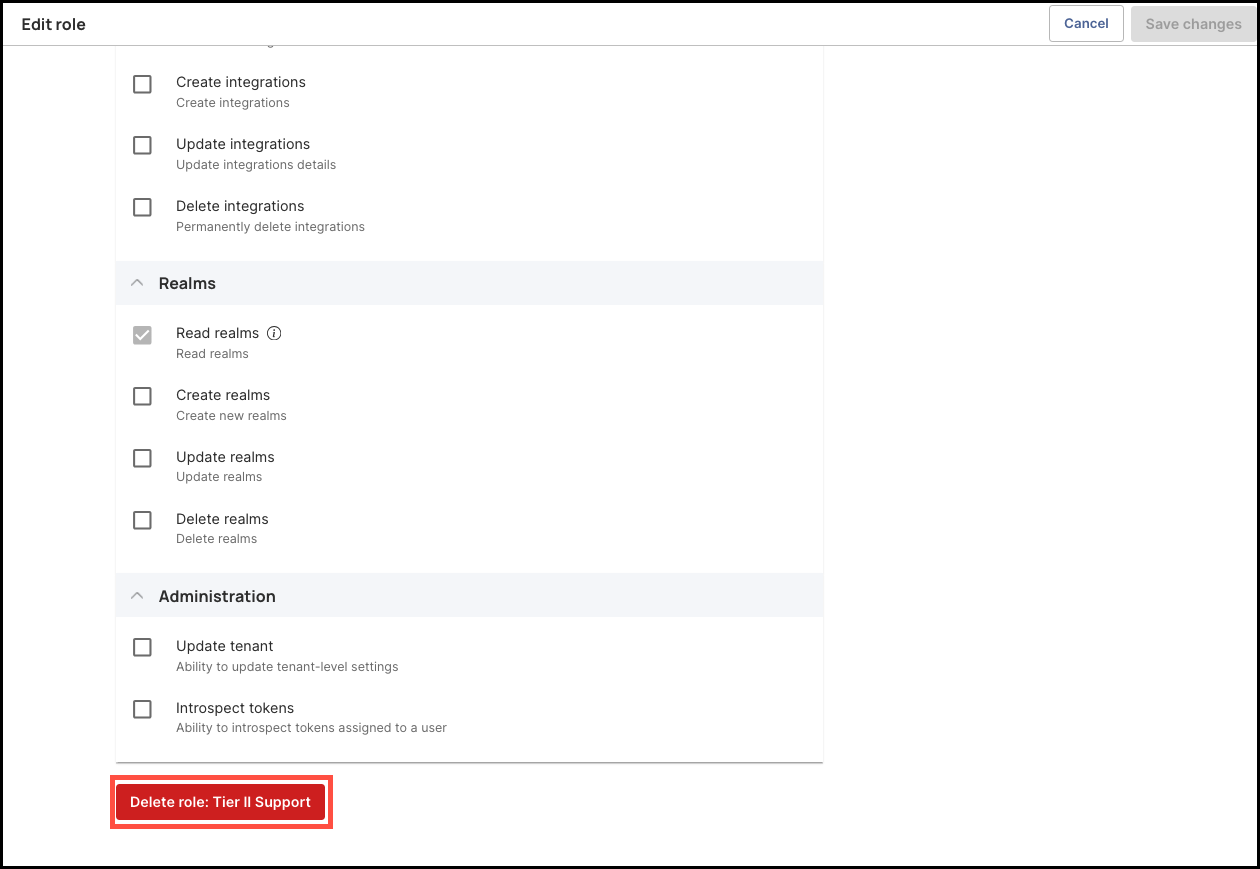Check the Update integrations permission
The width and height of the screenshot is (1260, 869).
(142, 146)
